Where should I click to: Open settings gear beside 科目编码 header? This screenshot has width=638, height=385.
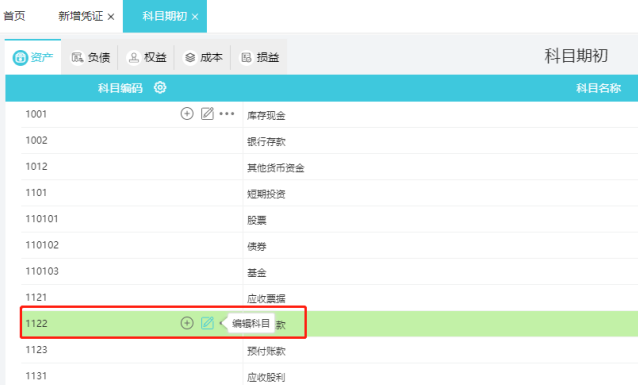(160, 88)
